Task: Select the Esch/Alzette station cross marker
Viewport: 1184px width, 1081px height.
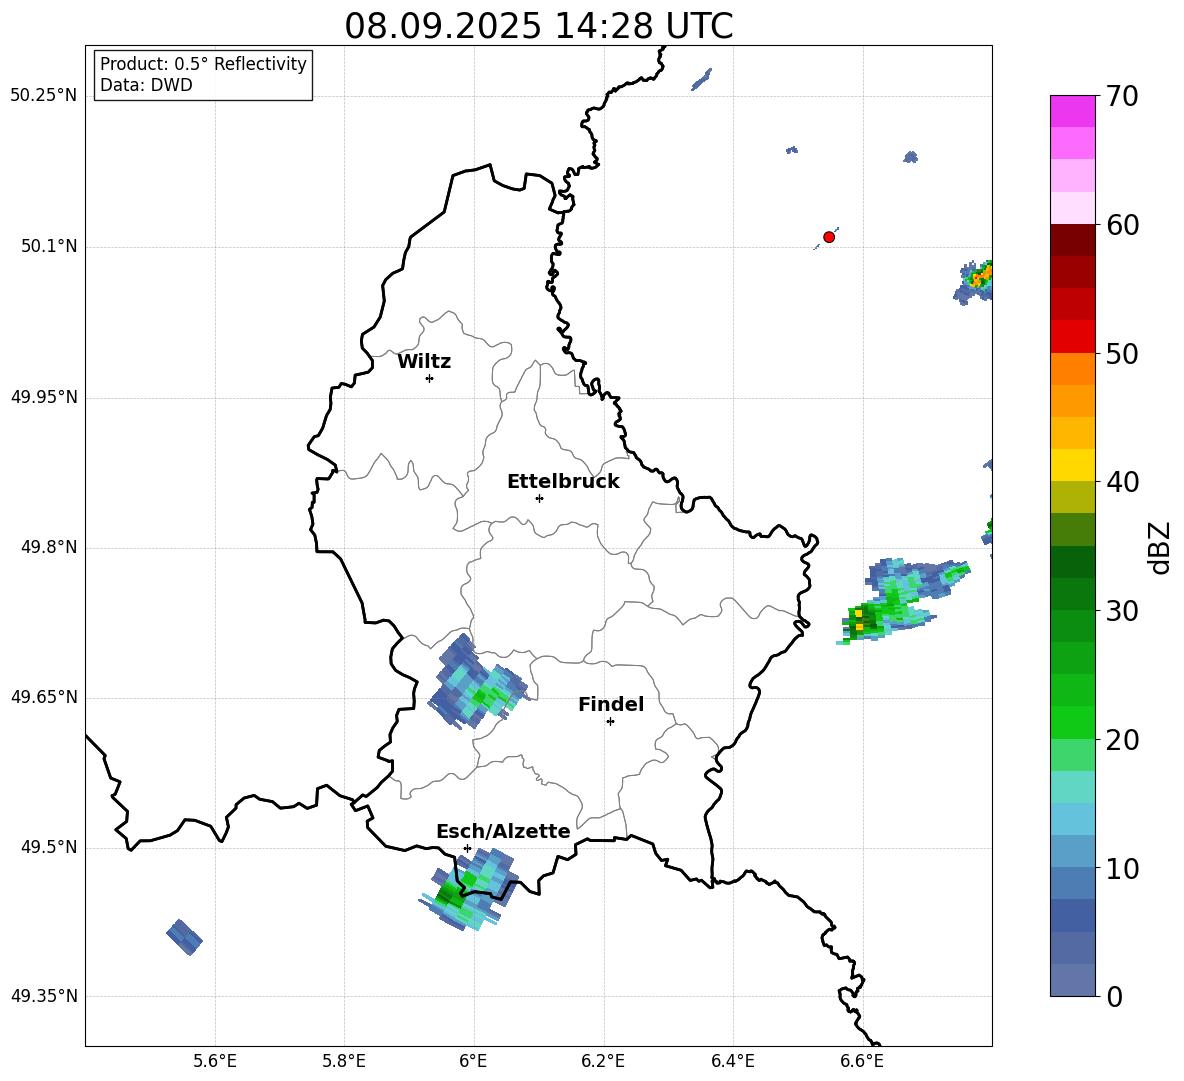Action: (467, 848)
